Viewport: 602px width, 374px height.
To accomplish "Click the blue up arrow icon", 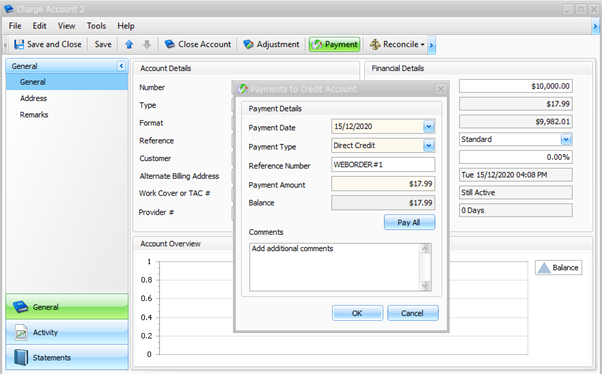I will click(x=129, y=45).
